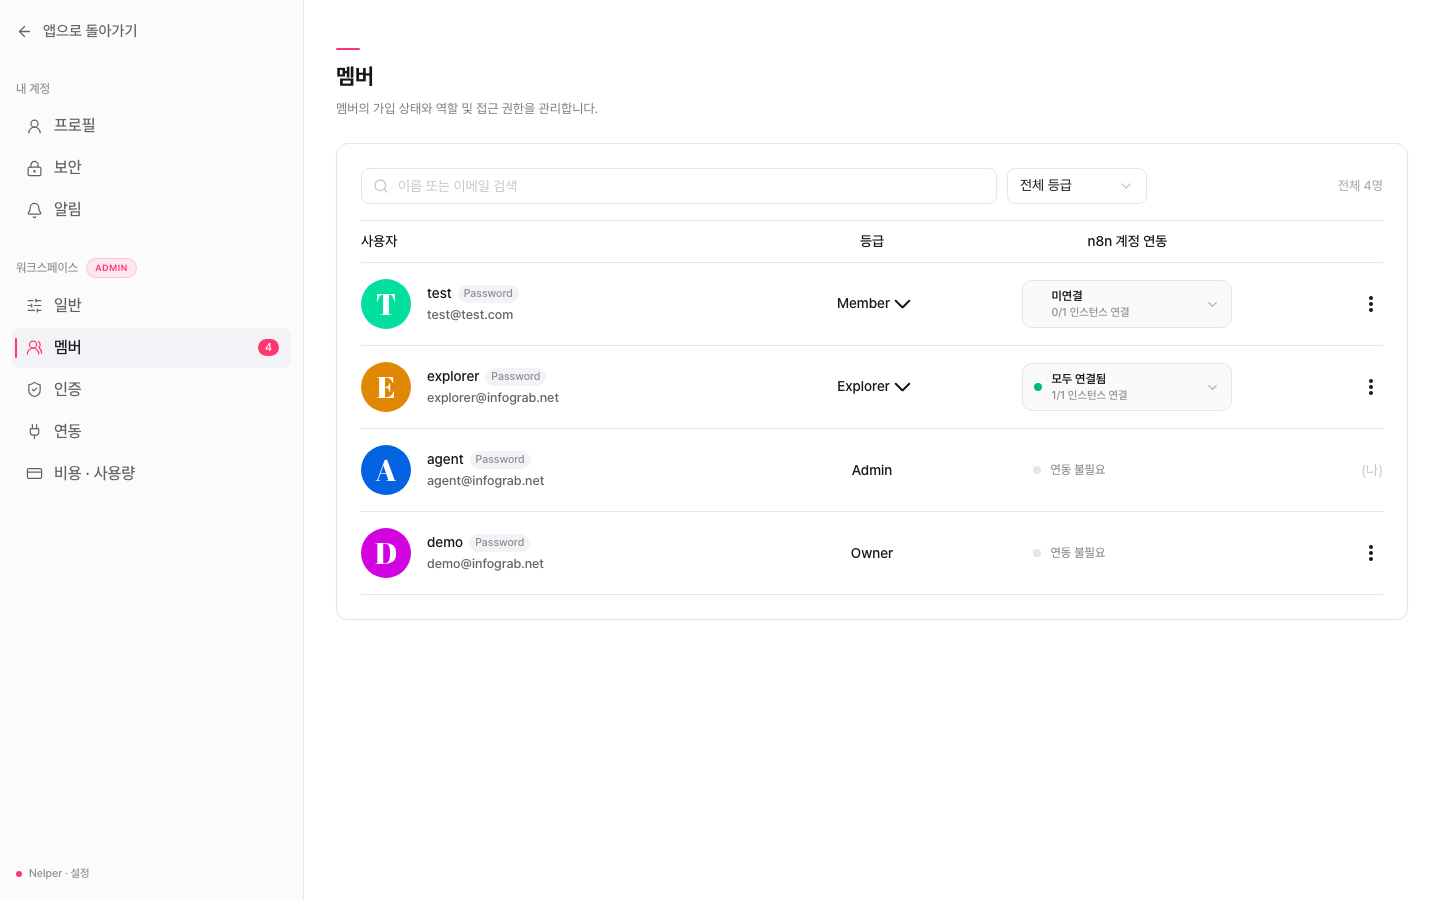1440x900 pixels.
Task: Go to 프로필 in the sidebar
Action: [x=151, y=126]
